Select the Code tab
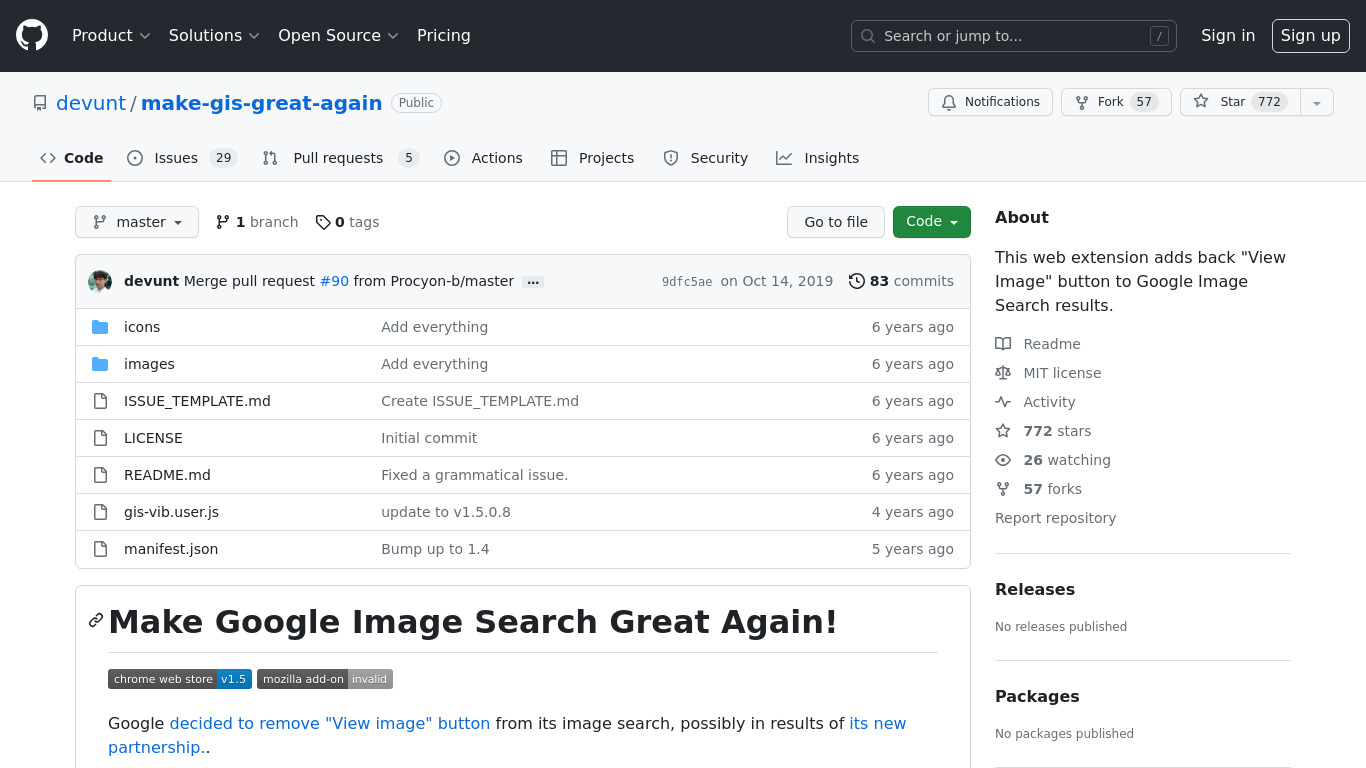Image resolution: width=1366 pixels, height=768 pixels. (x=72, y=158)
